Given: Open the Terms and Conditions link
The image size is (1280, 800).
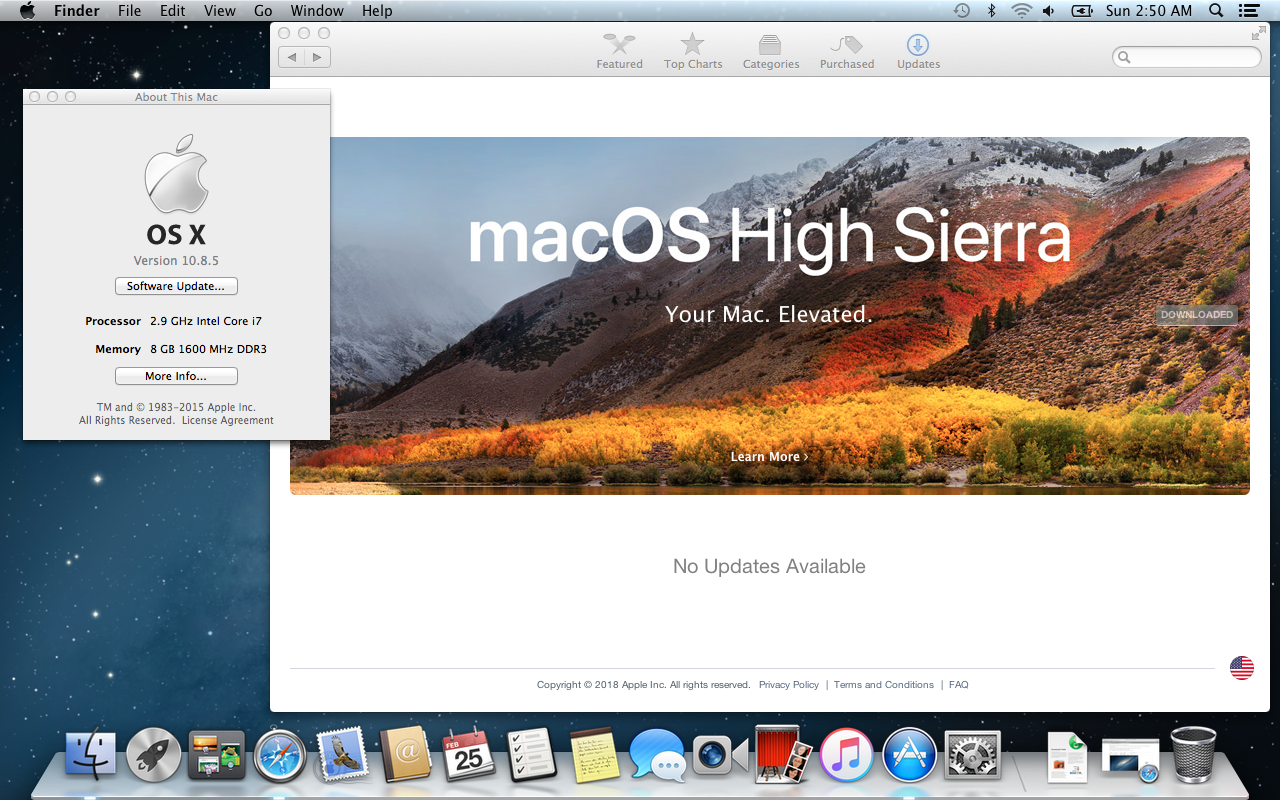Looking at the screenshot, I should pyautogui.click(x=884, y=685).
